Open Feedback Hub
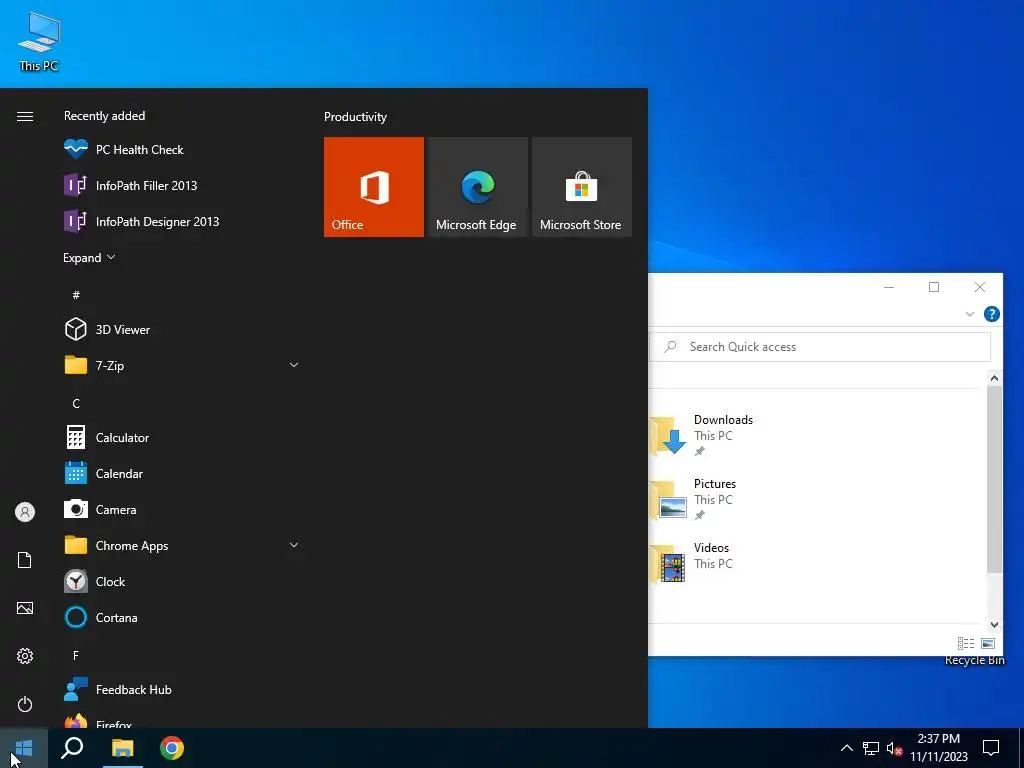The height and width of the screenshot is (768, 1024). (x=182, y=690)
